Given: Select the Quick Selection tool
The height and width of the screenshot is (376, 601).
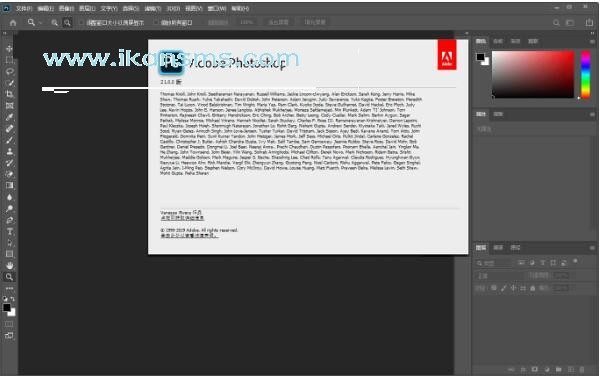Looking at the screenshot, I should [x=9, y=83].
